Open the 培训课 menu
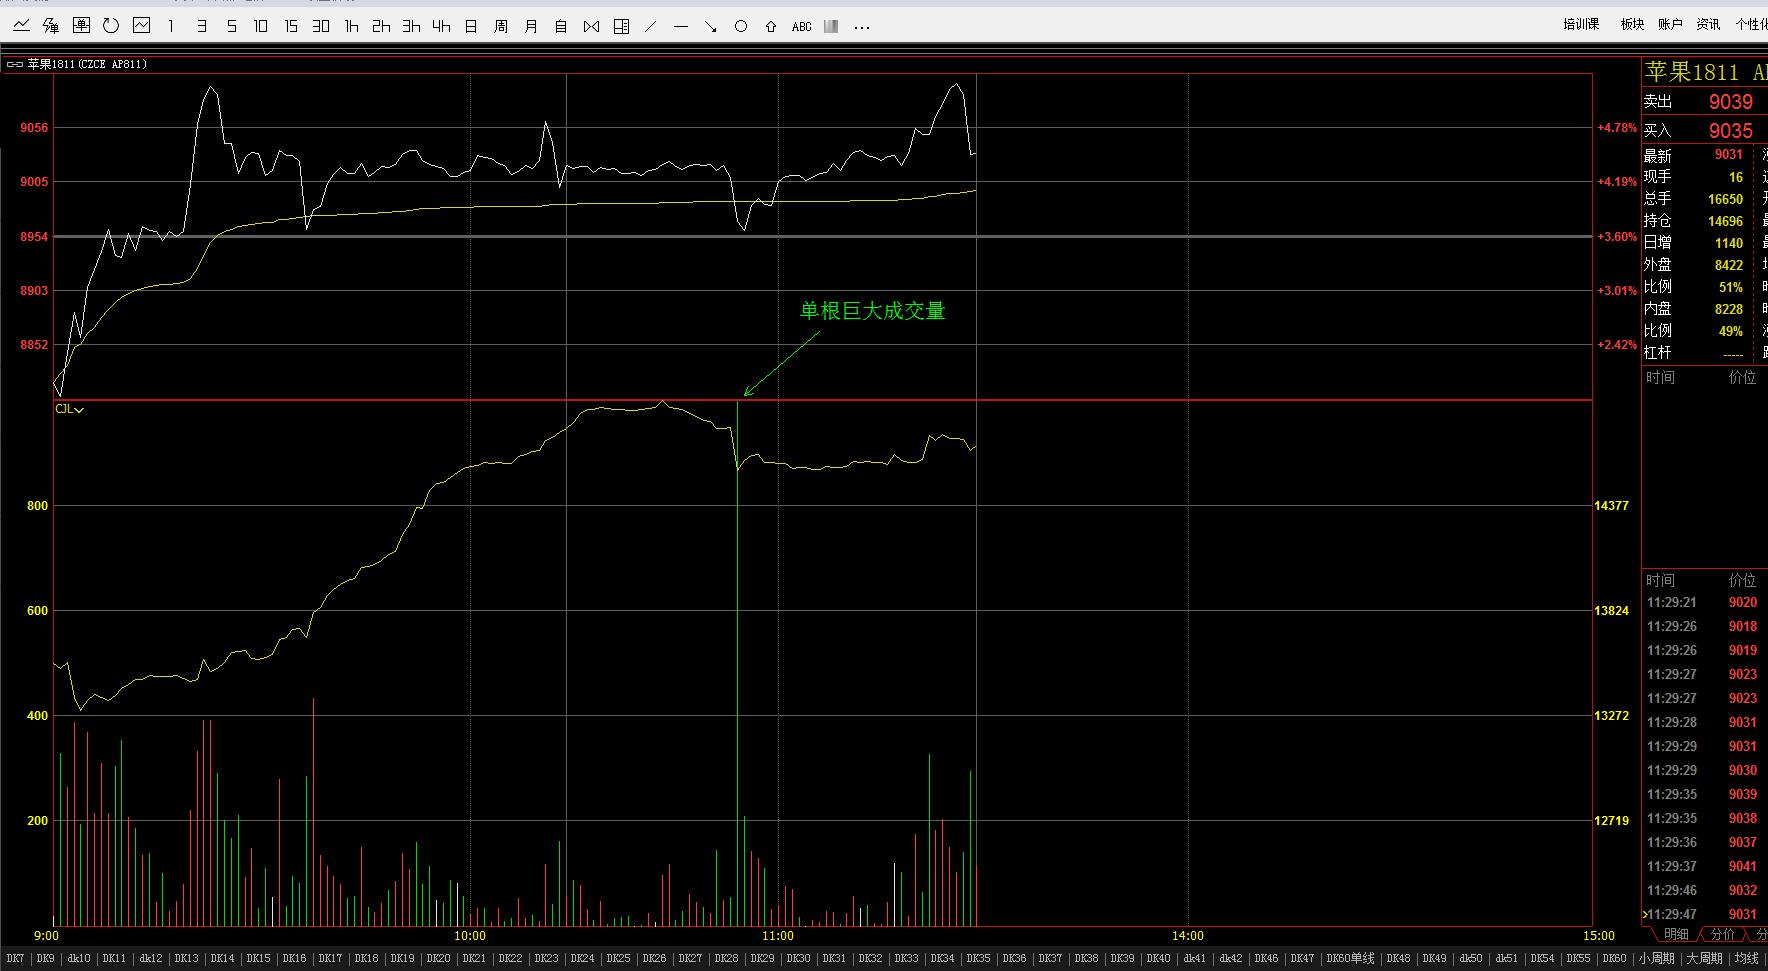The width and height of the screenshot is (1768, 971). click(1581, 24)
